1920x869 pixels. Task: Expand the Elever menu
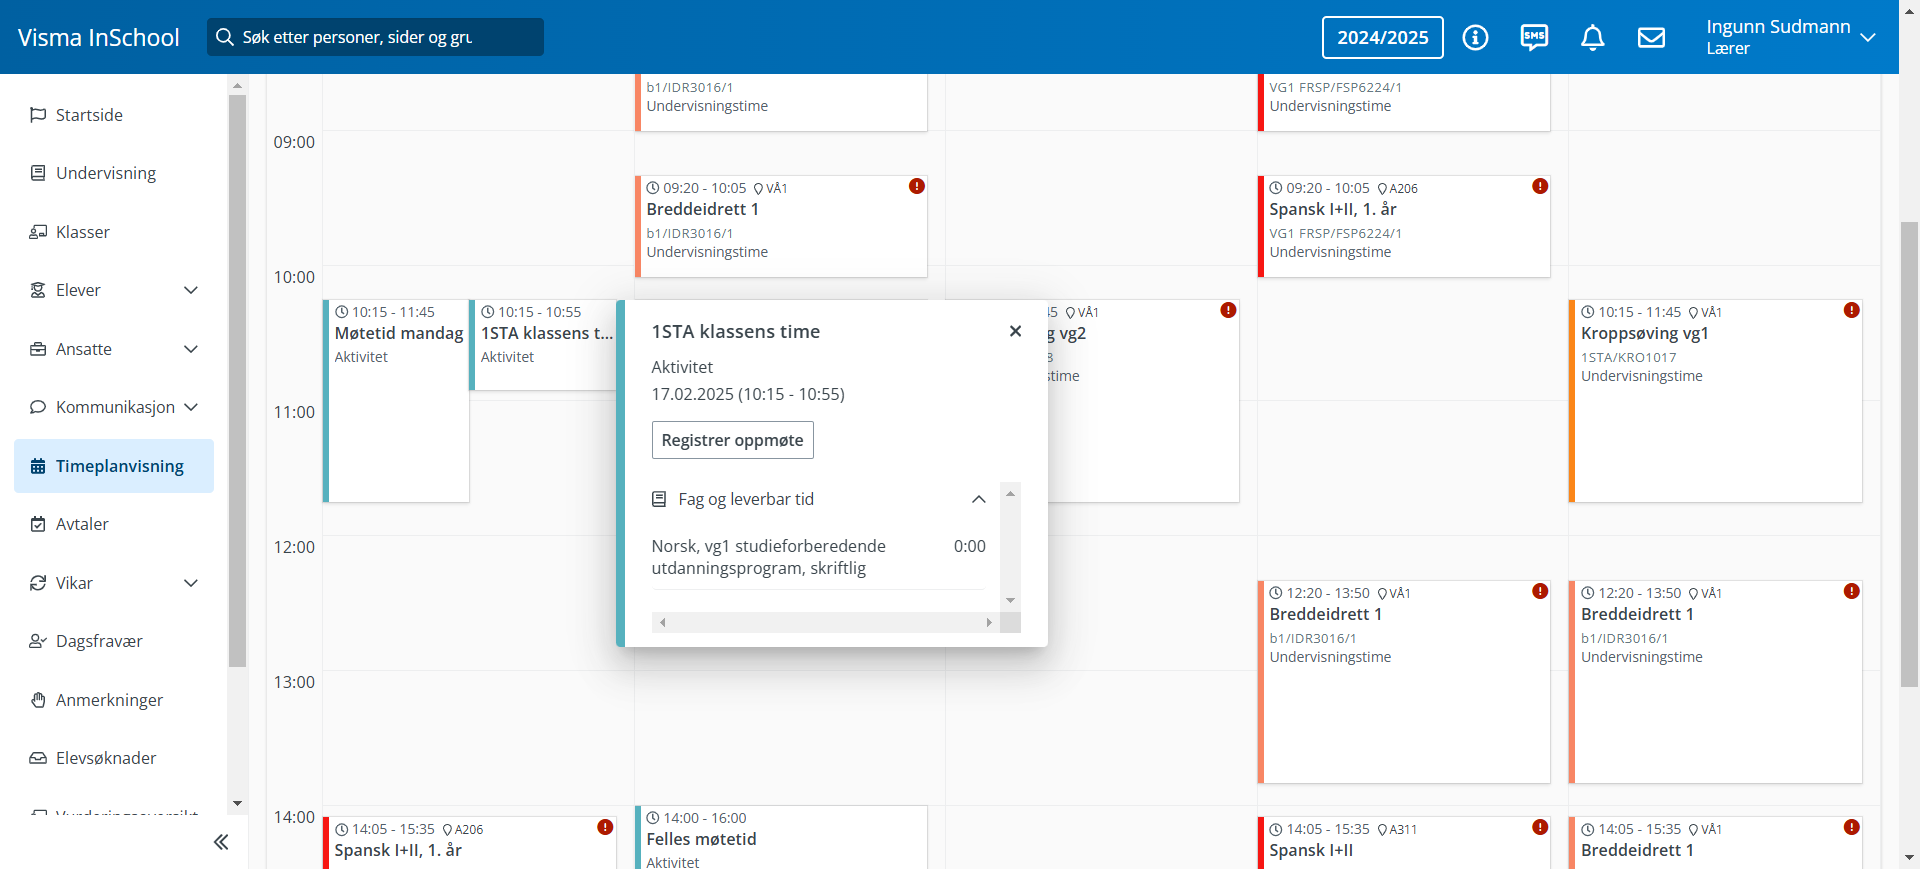(x=191, y=290)
